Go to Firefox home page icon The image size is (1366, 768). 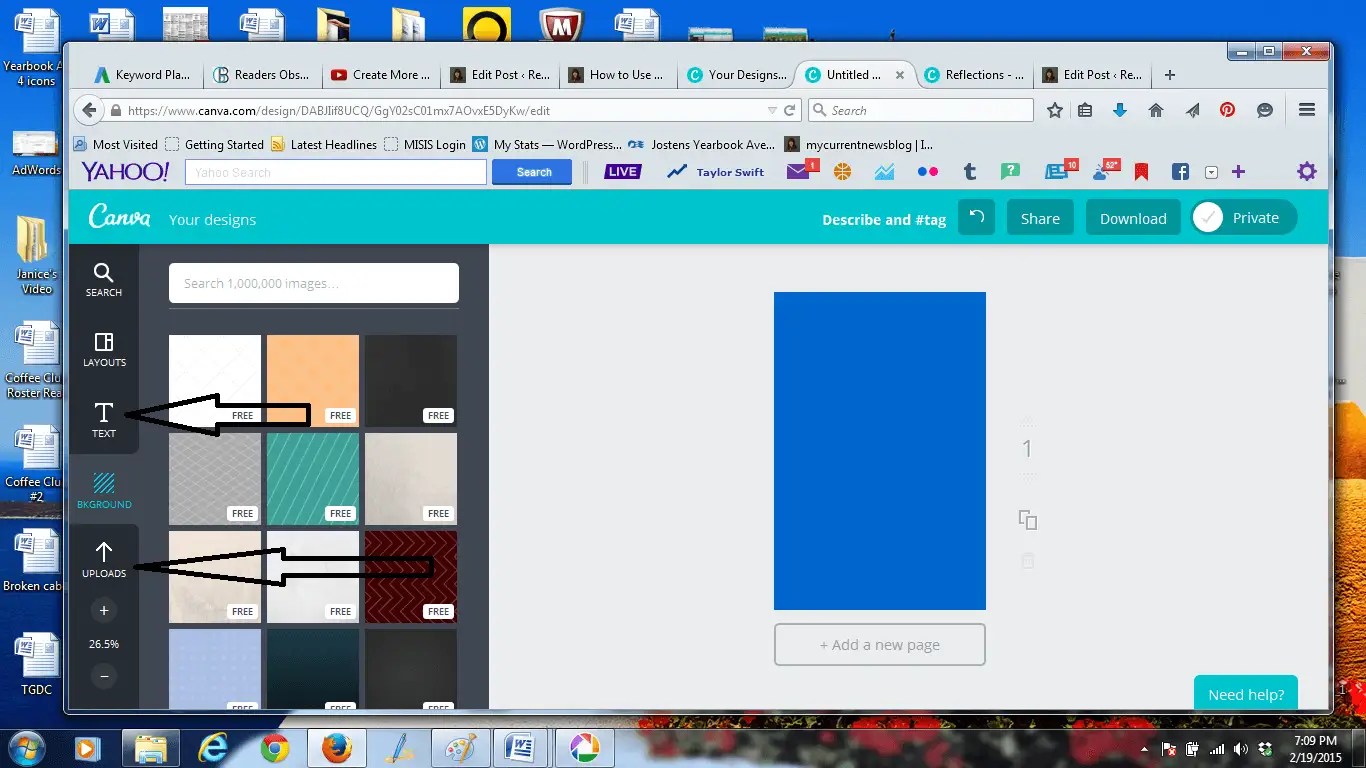1156,111
